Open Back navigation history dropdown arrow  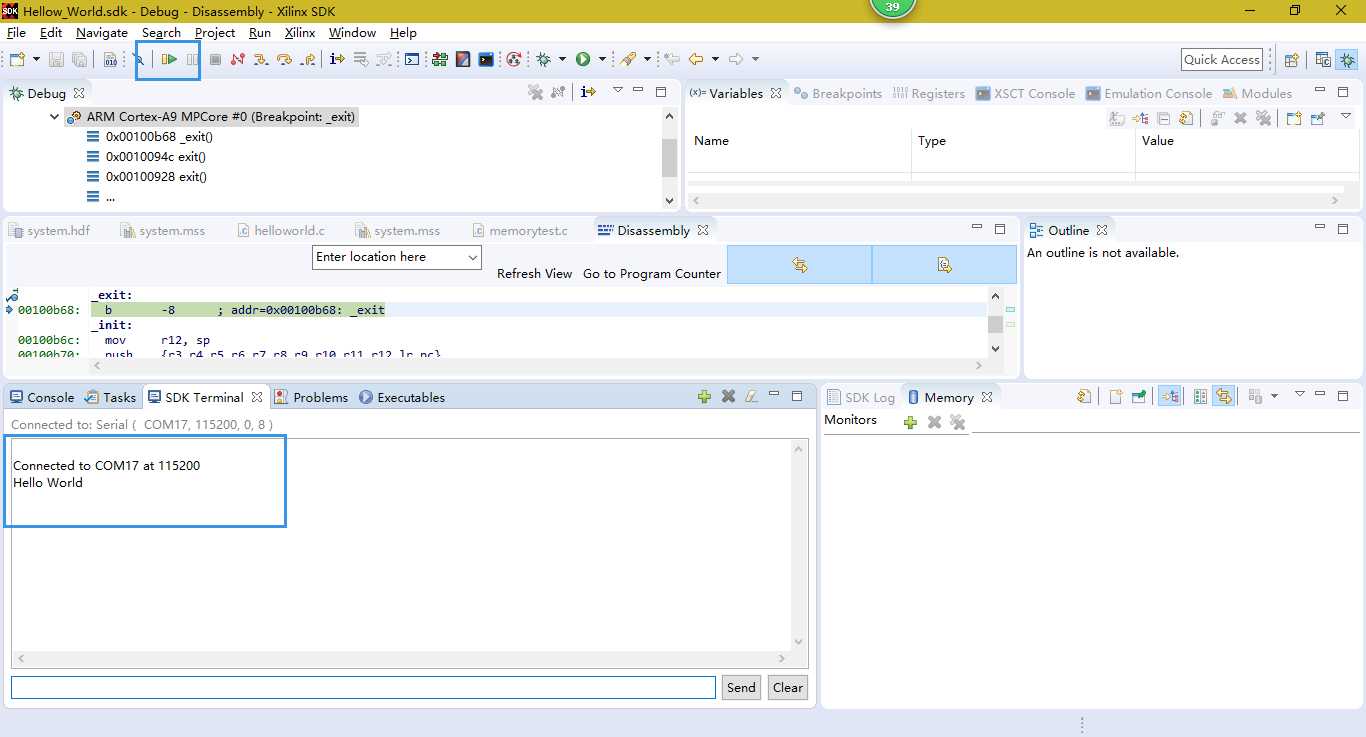tap(715, 60)
